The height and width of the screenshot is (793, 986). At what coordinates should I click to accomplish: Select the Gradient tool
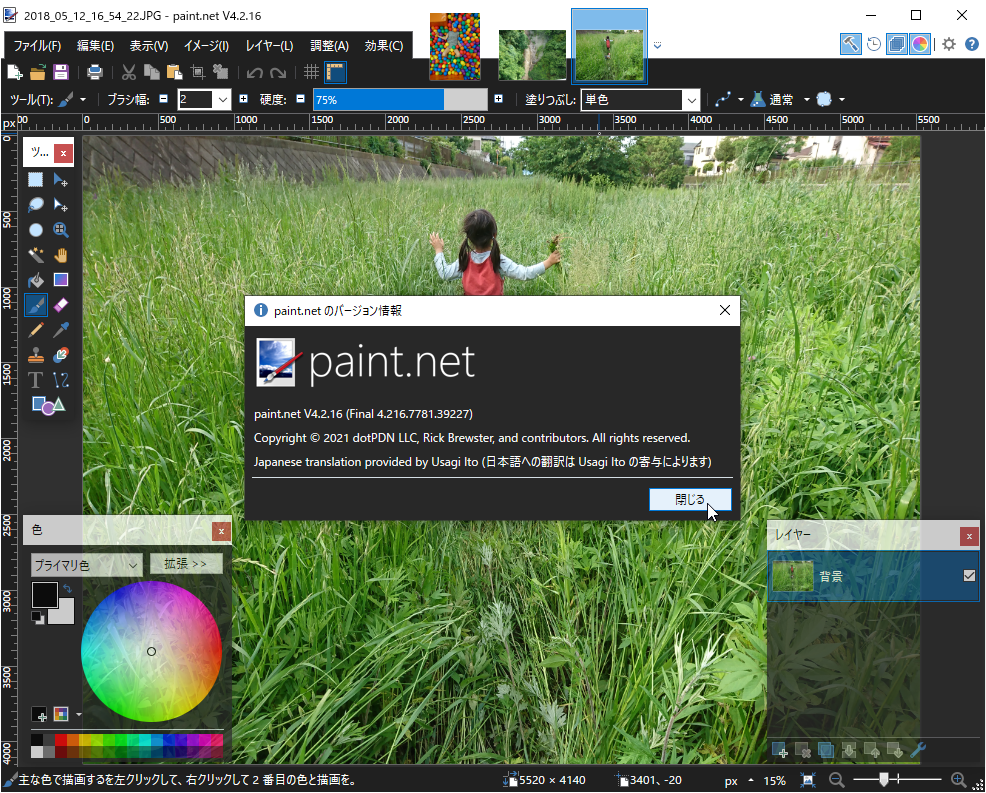(60, 280)
